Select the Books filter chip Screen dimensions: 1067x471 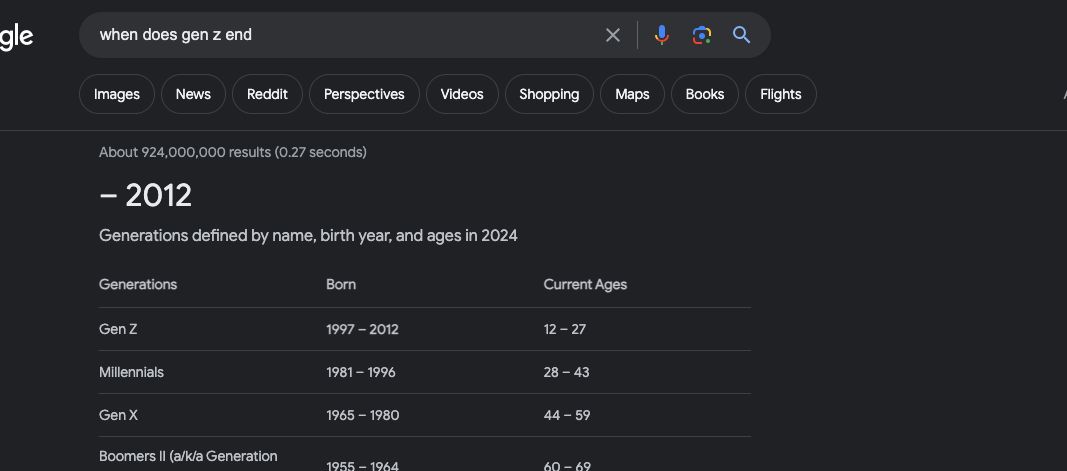pyautogui.click(x=704, y=94)
